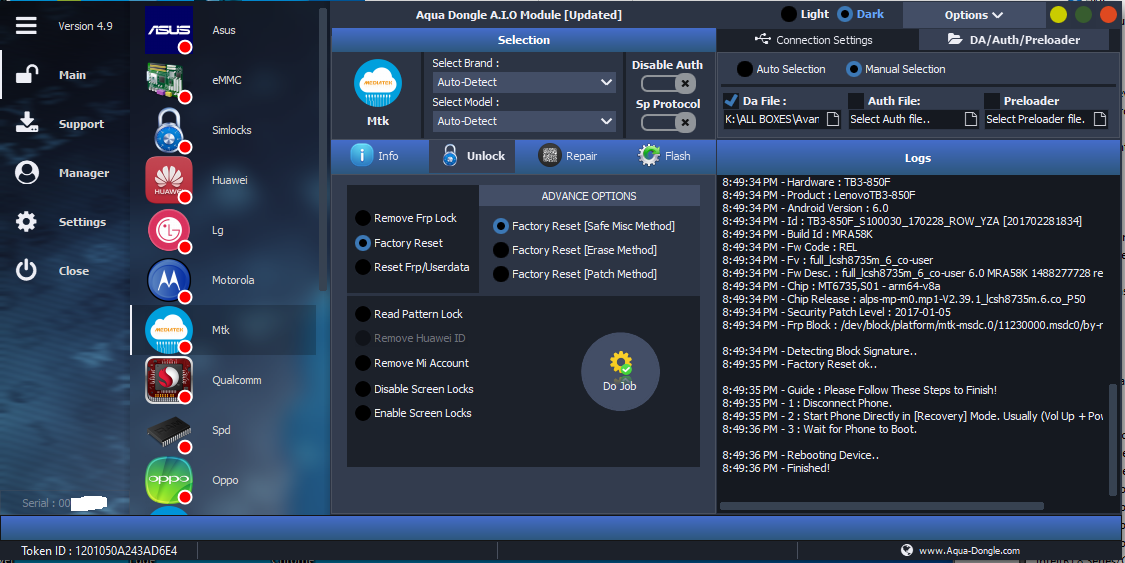Click the Token ID text
This screenshot has height=563, width=1125.
coord(99,551)
